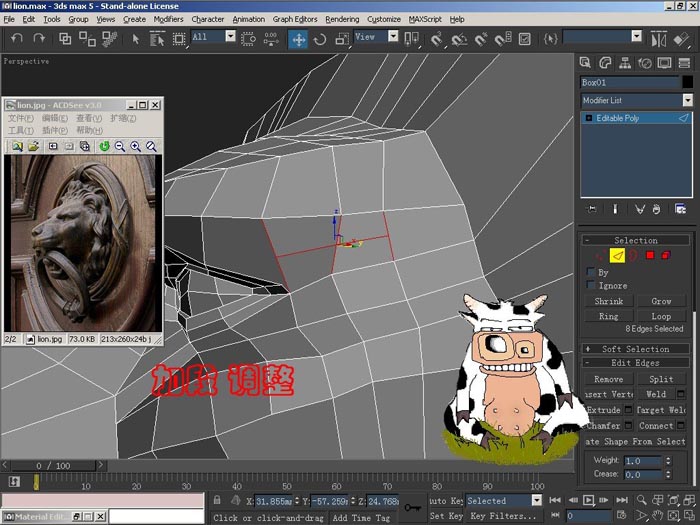Toggle the Auto Key button

pos(446,501)
